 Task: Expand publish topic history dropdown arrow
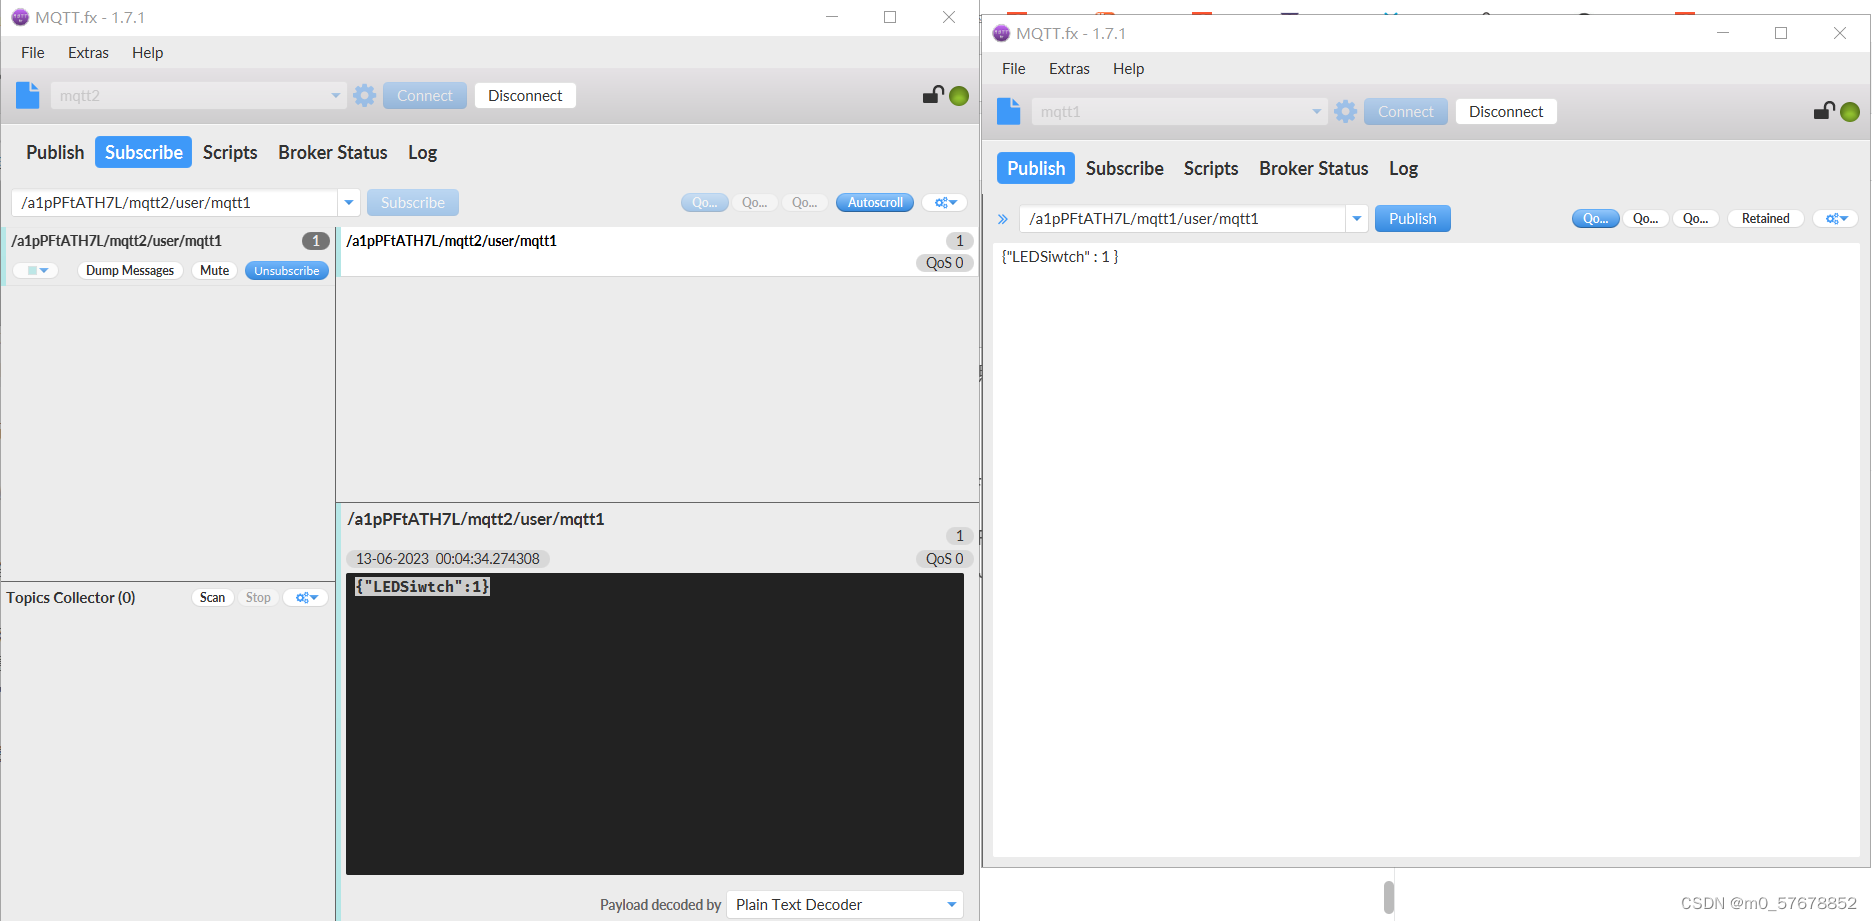coord(1357,219)
